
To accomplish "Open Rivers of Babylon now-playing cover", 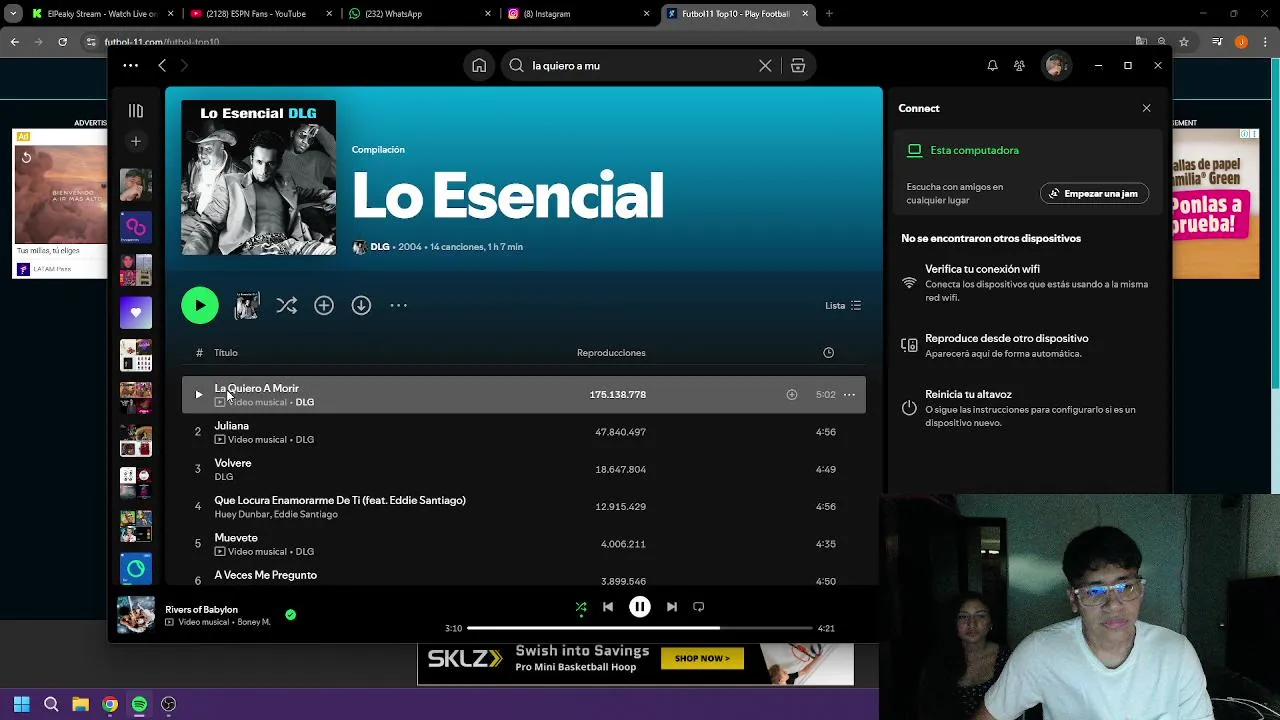I will coord(136,615).
